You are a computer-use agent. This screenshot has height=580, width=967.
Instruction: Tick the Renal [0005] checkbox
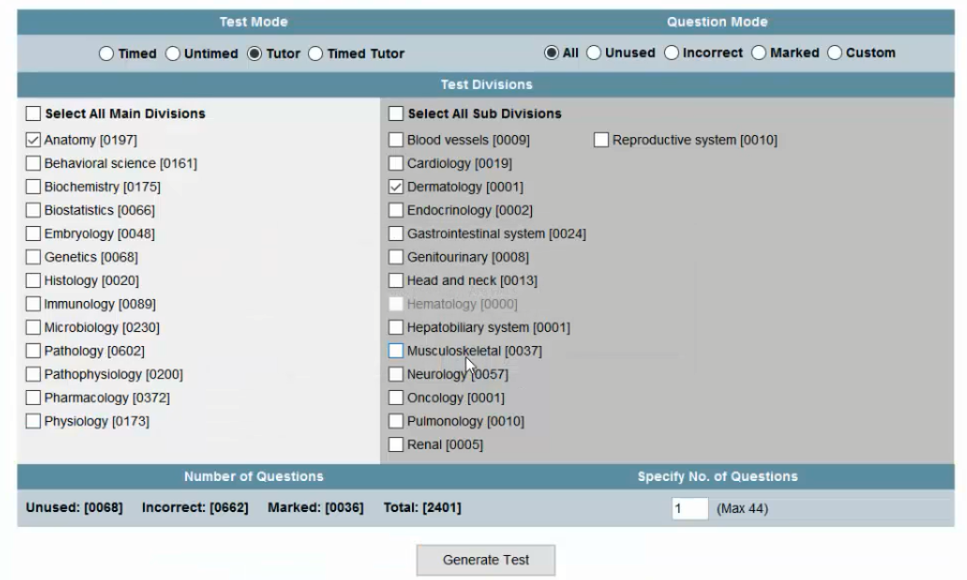(396, 445)
